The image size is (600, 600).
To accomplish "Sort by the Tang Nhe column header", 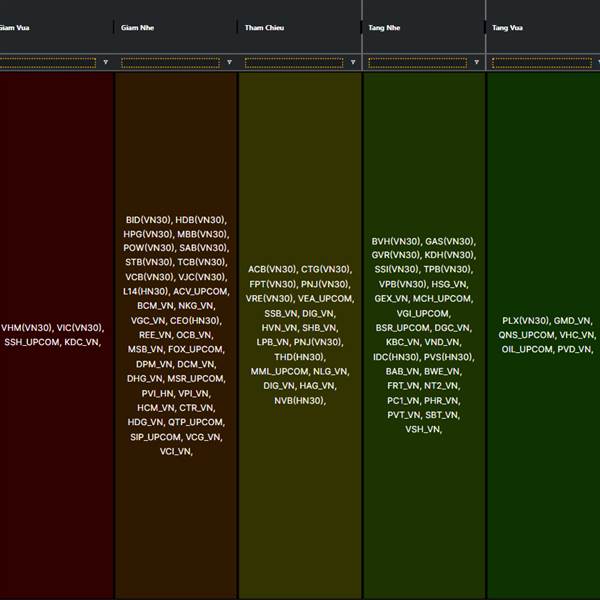I will pyautogui.click(x=384, y=28).
